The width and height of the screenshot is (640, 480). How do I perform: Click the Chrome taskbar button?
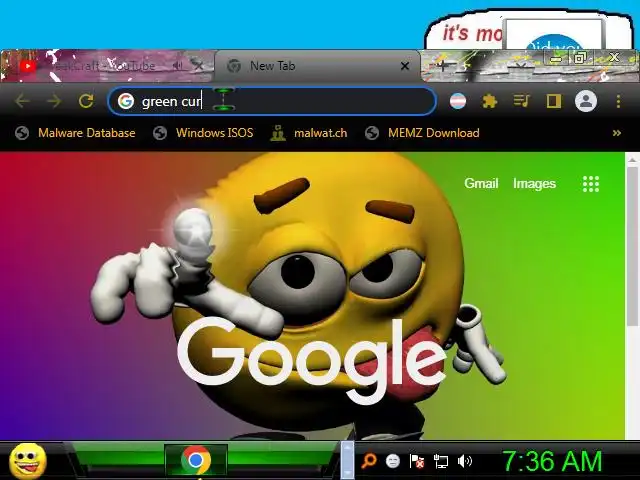196,460
